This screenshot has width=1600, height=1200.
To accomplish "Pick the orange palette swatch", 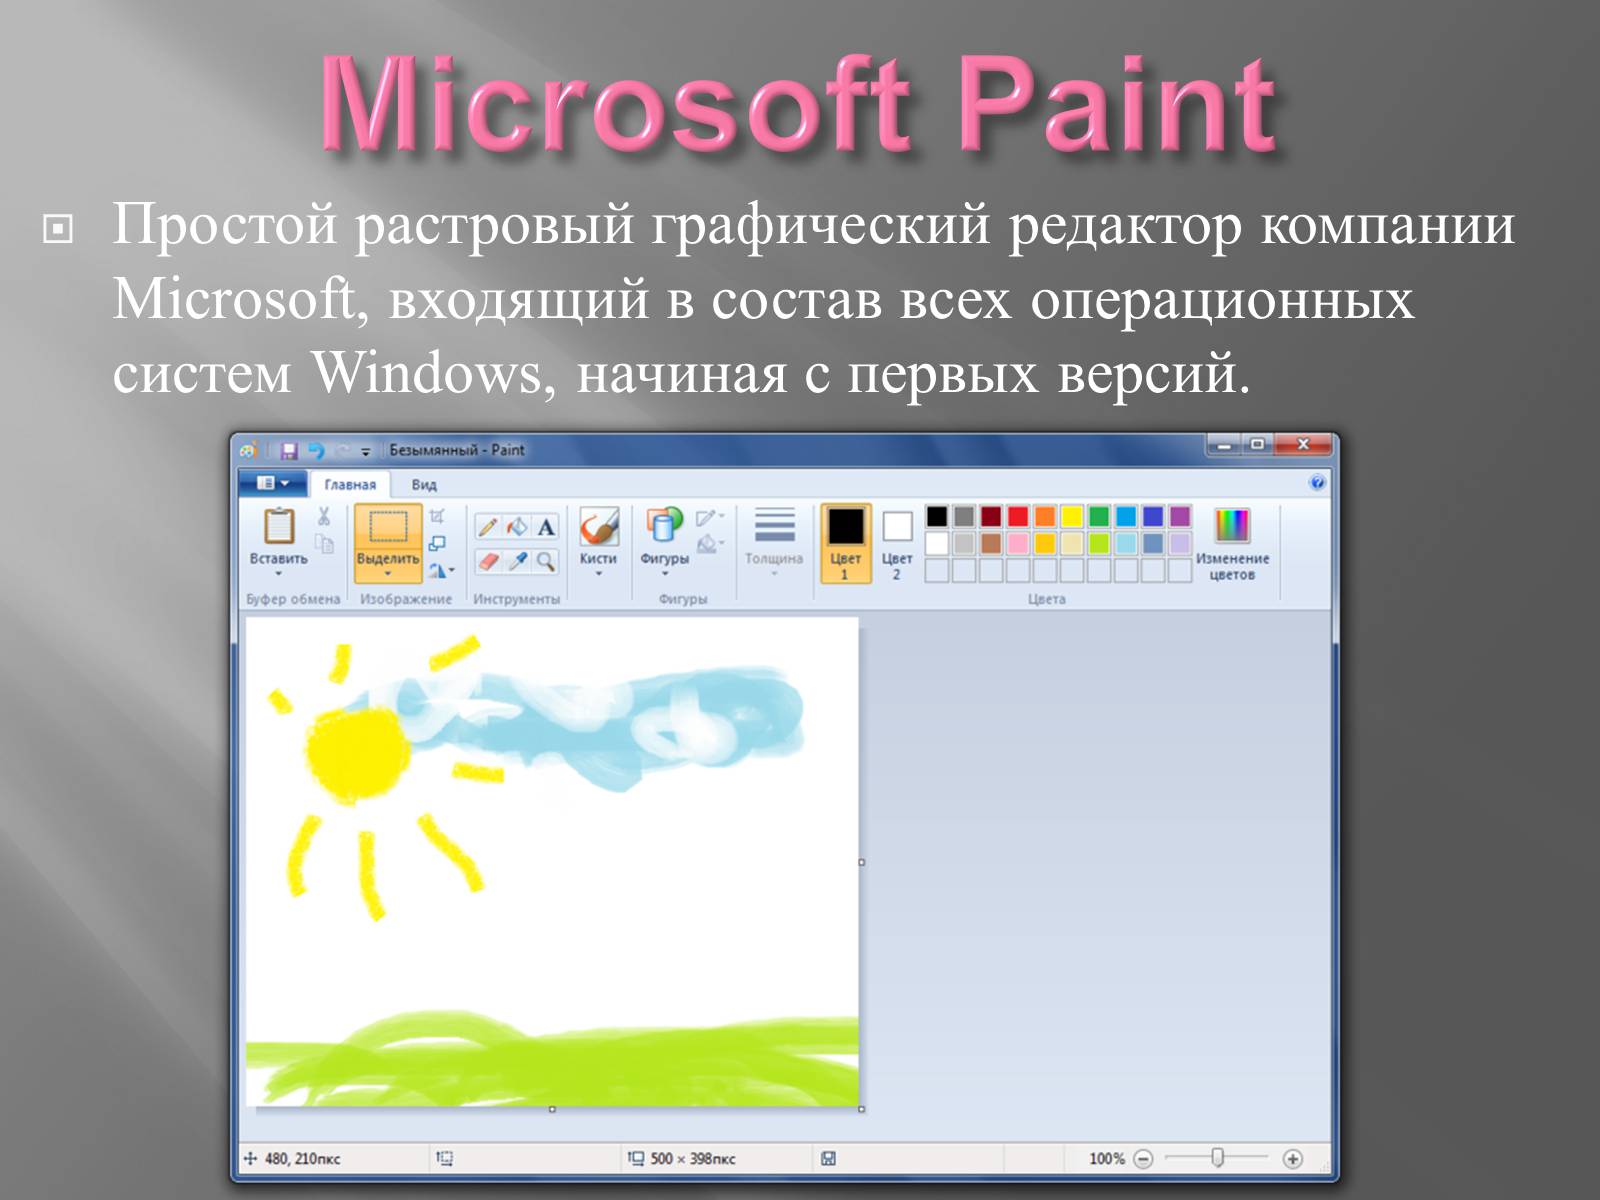I will point(1045,516).
